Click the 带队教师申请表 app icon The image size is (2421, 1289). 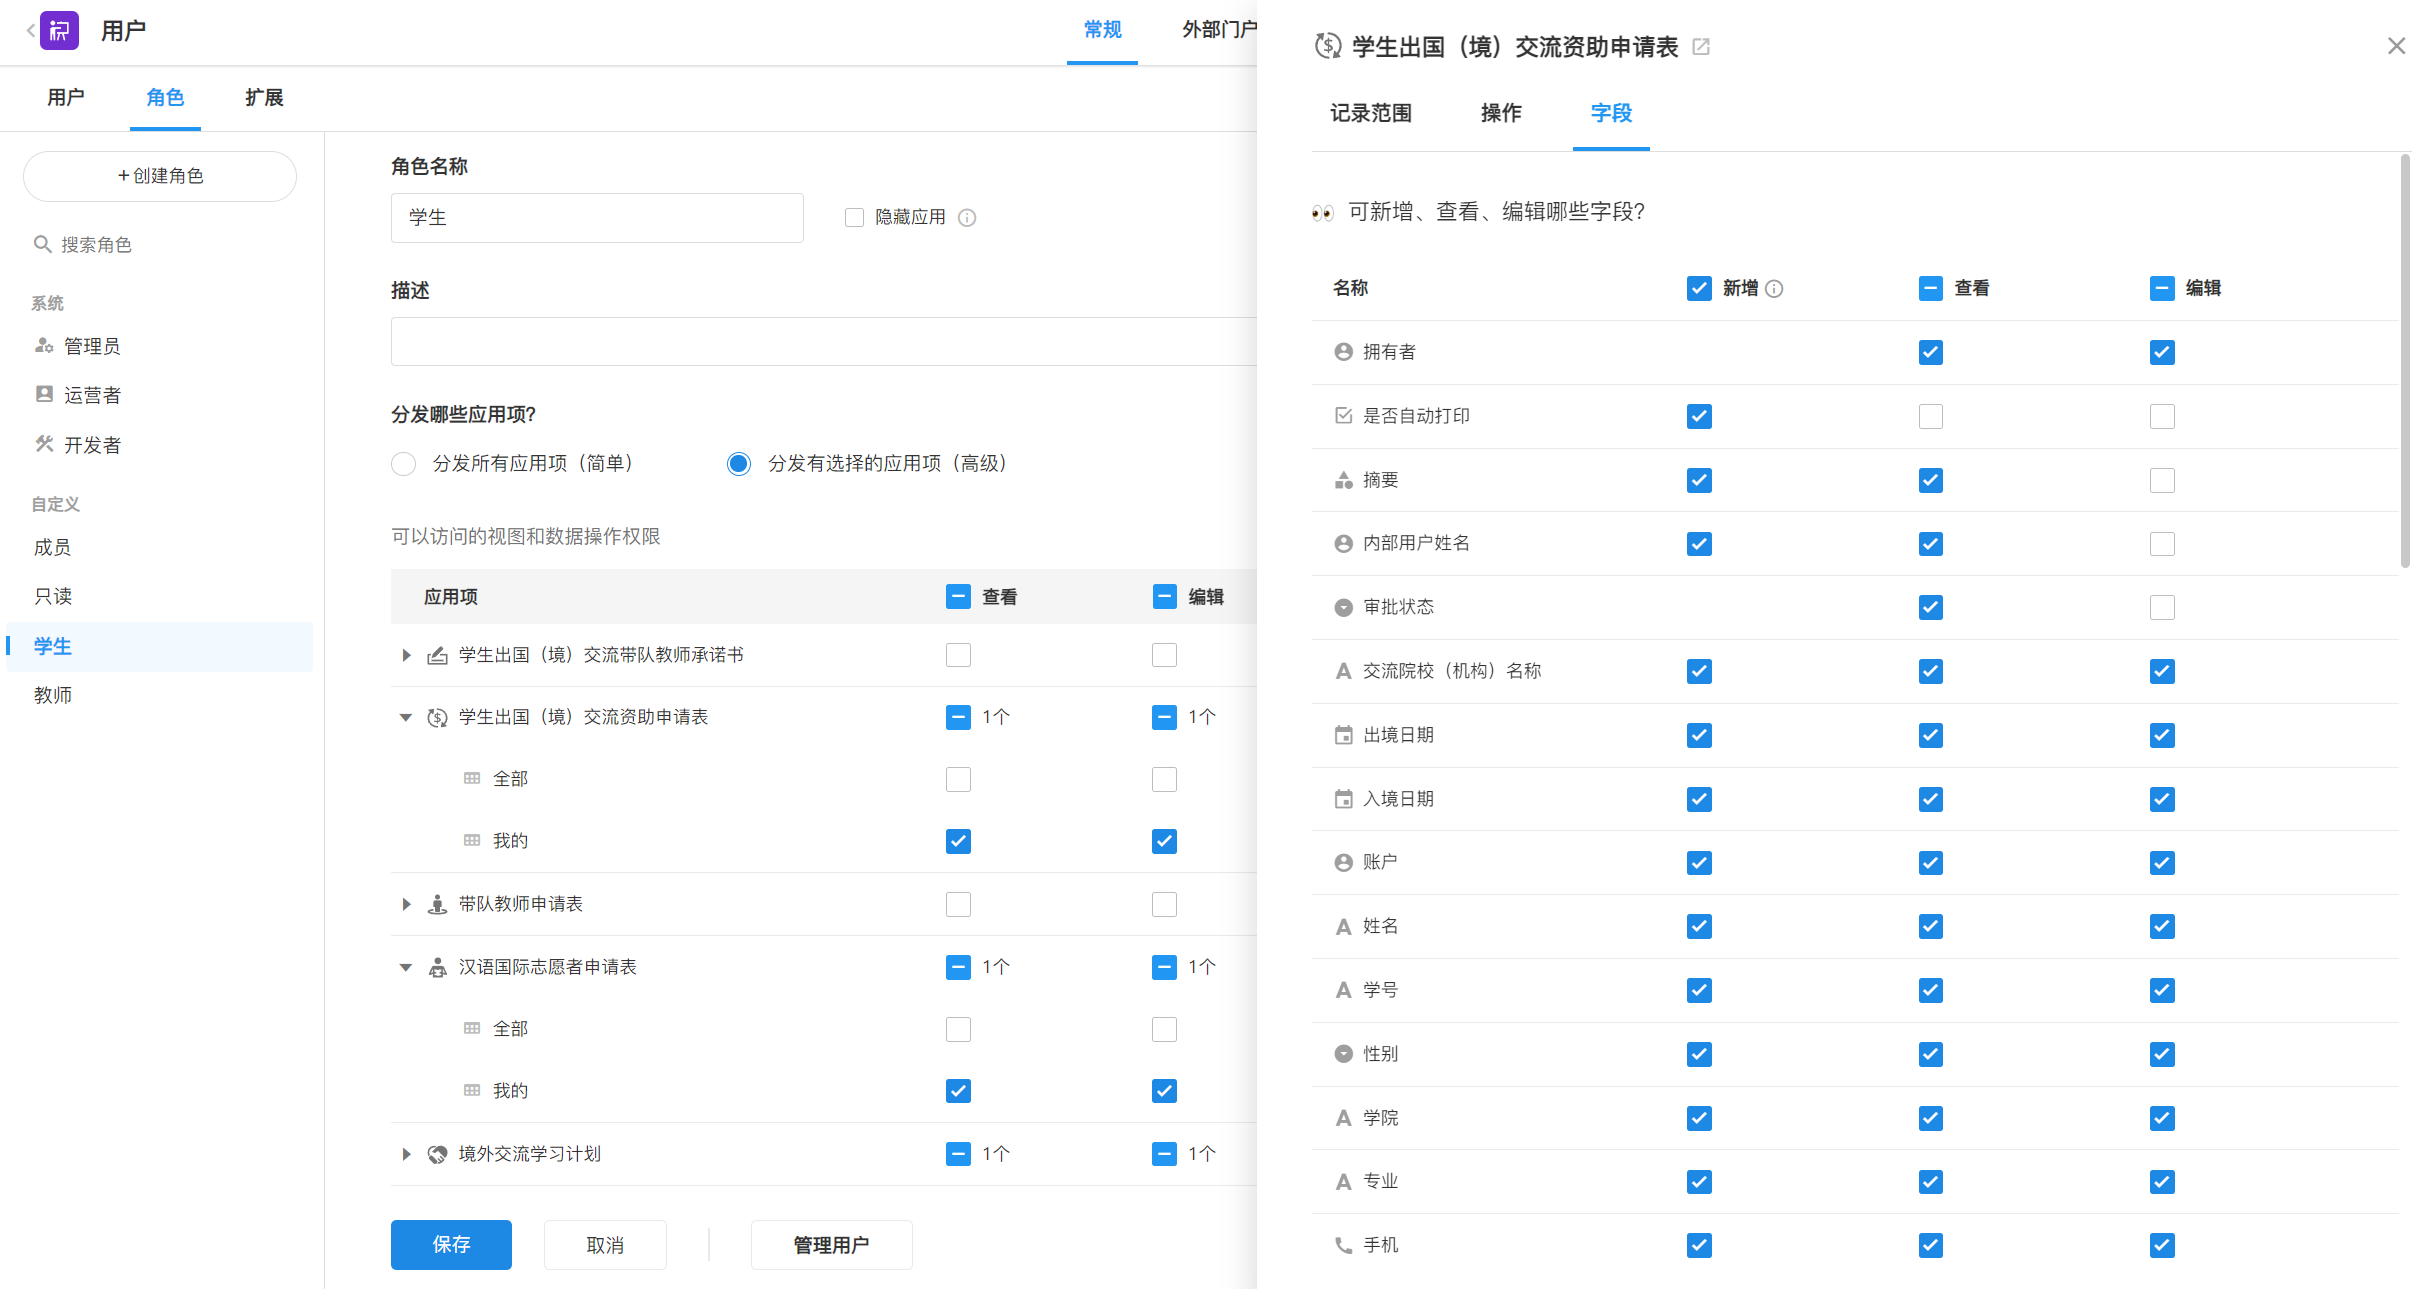(x=437, y=904)
